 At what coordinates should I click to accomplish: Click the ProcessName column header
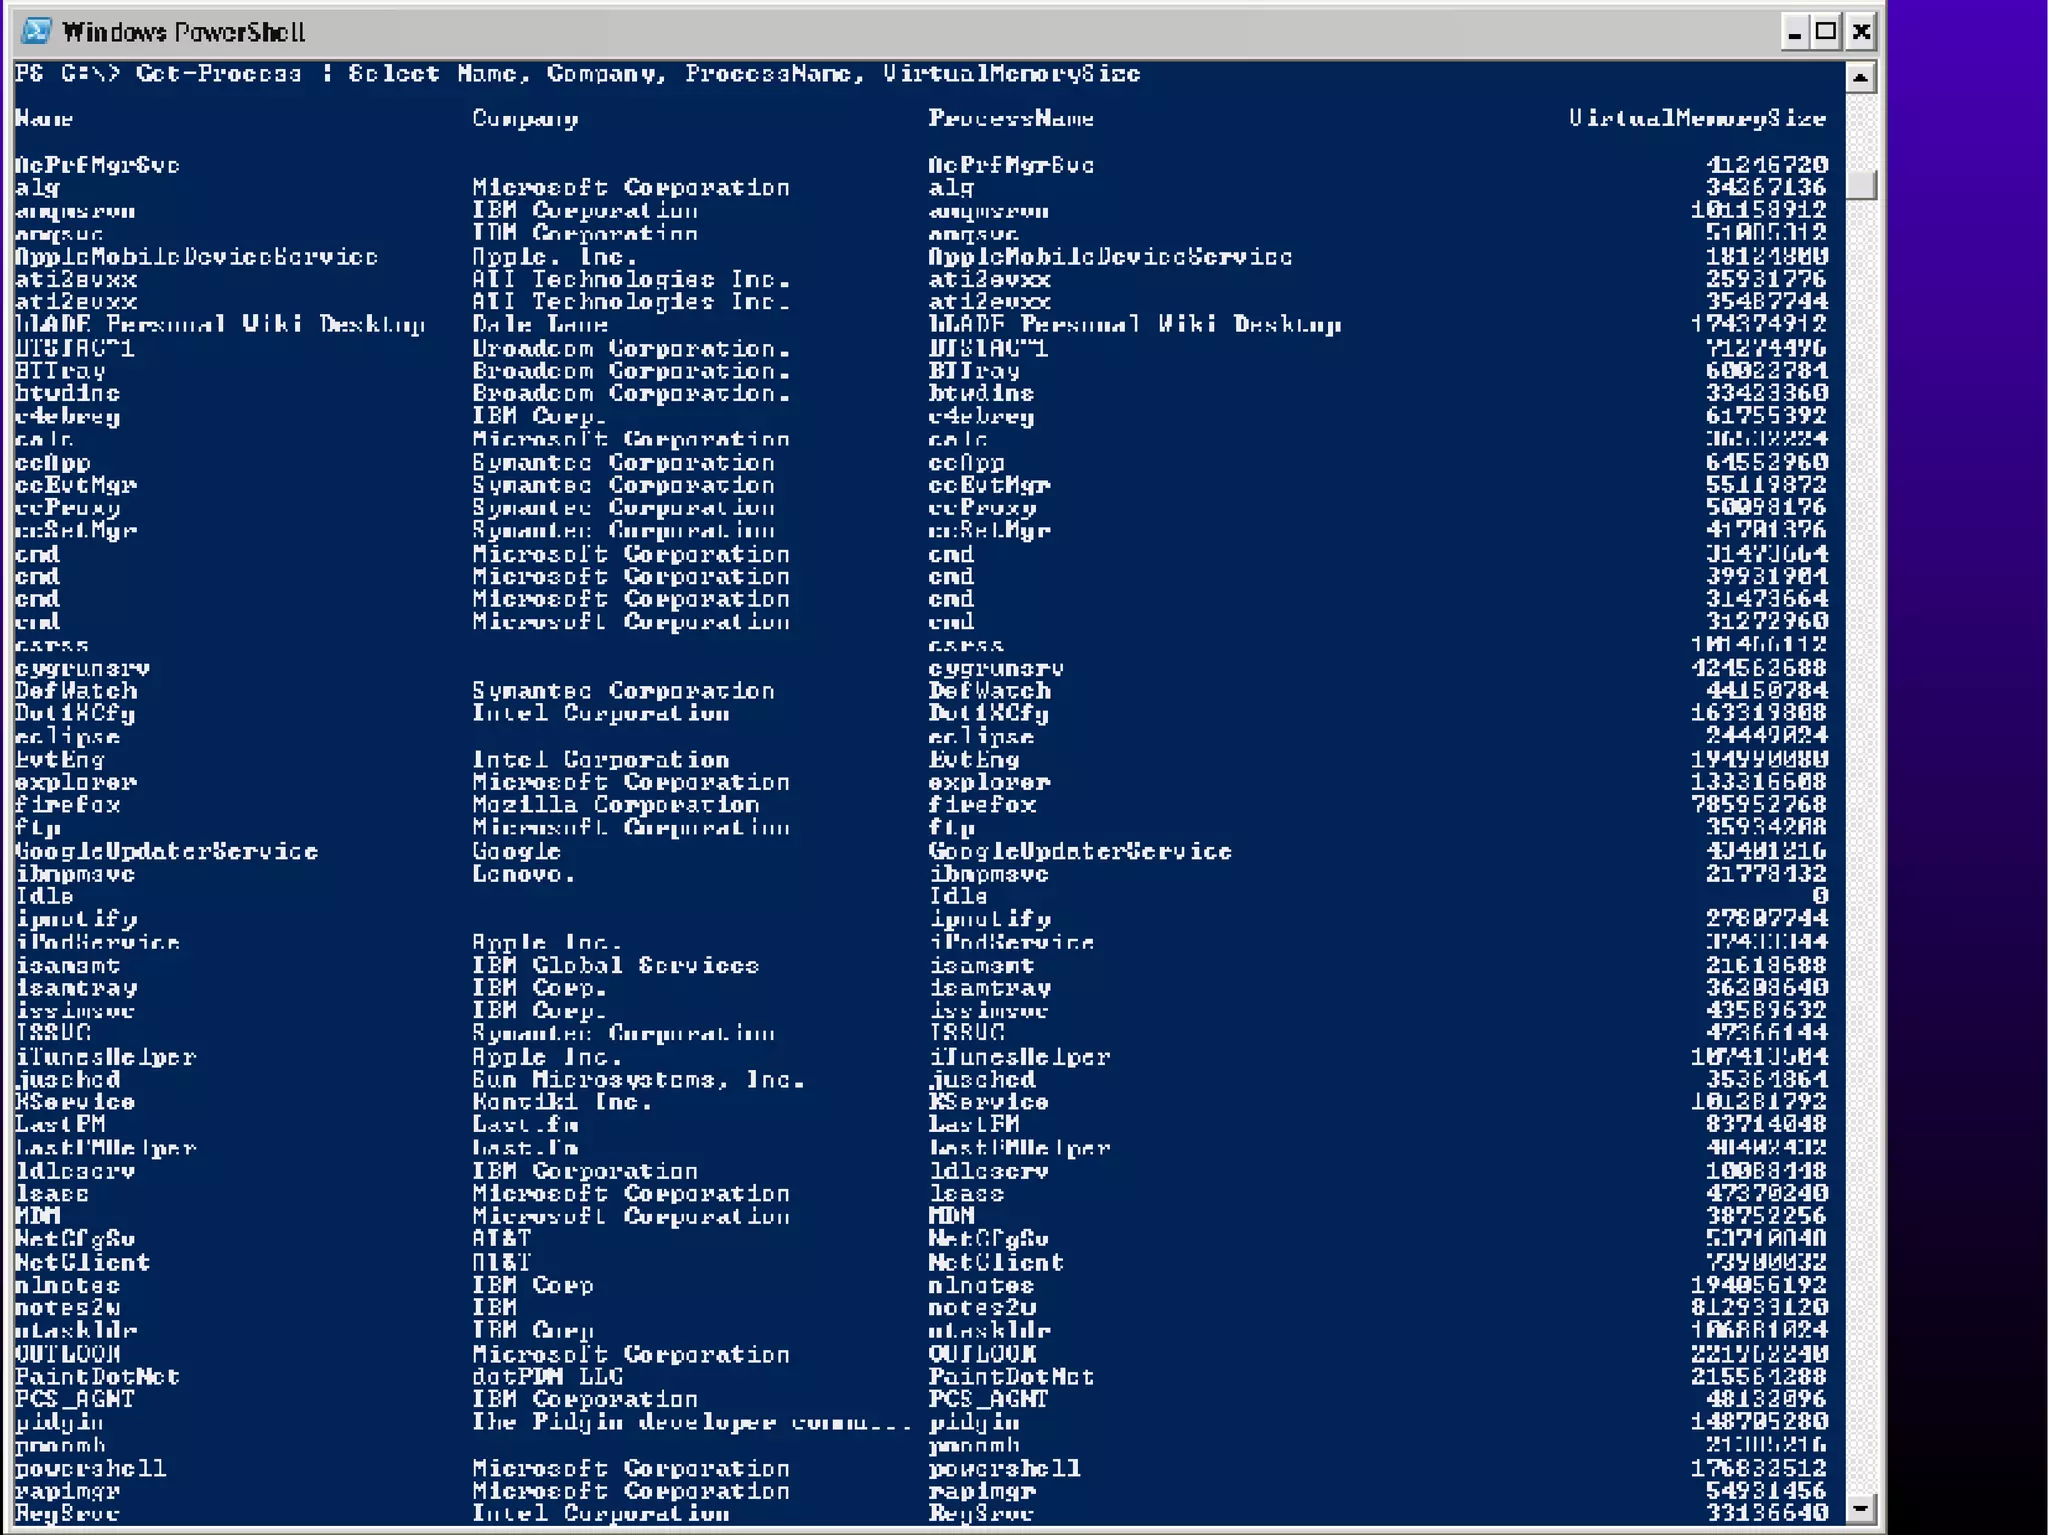[x=1010, y=119]
